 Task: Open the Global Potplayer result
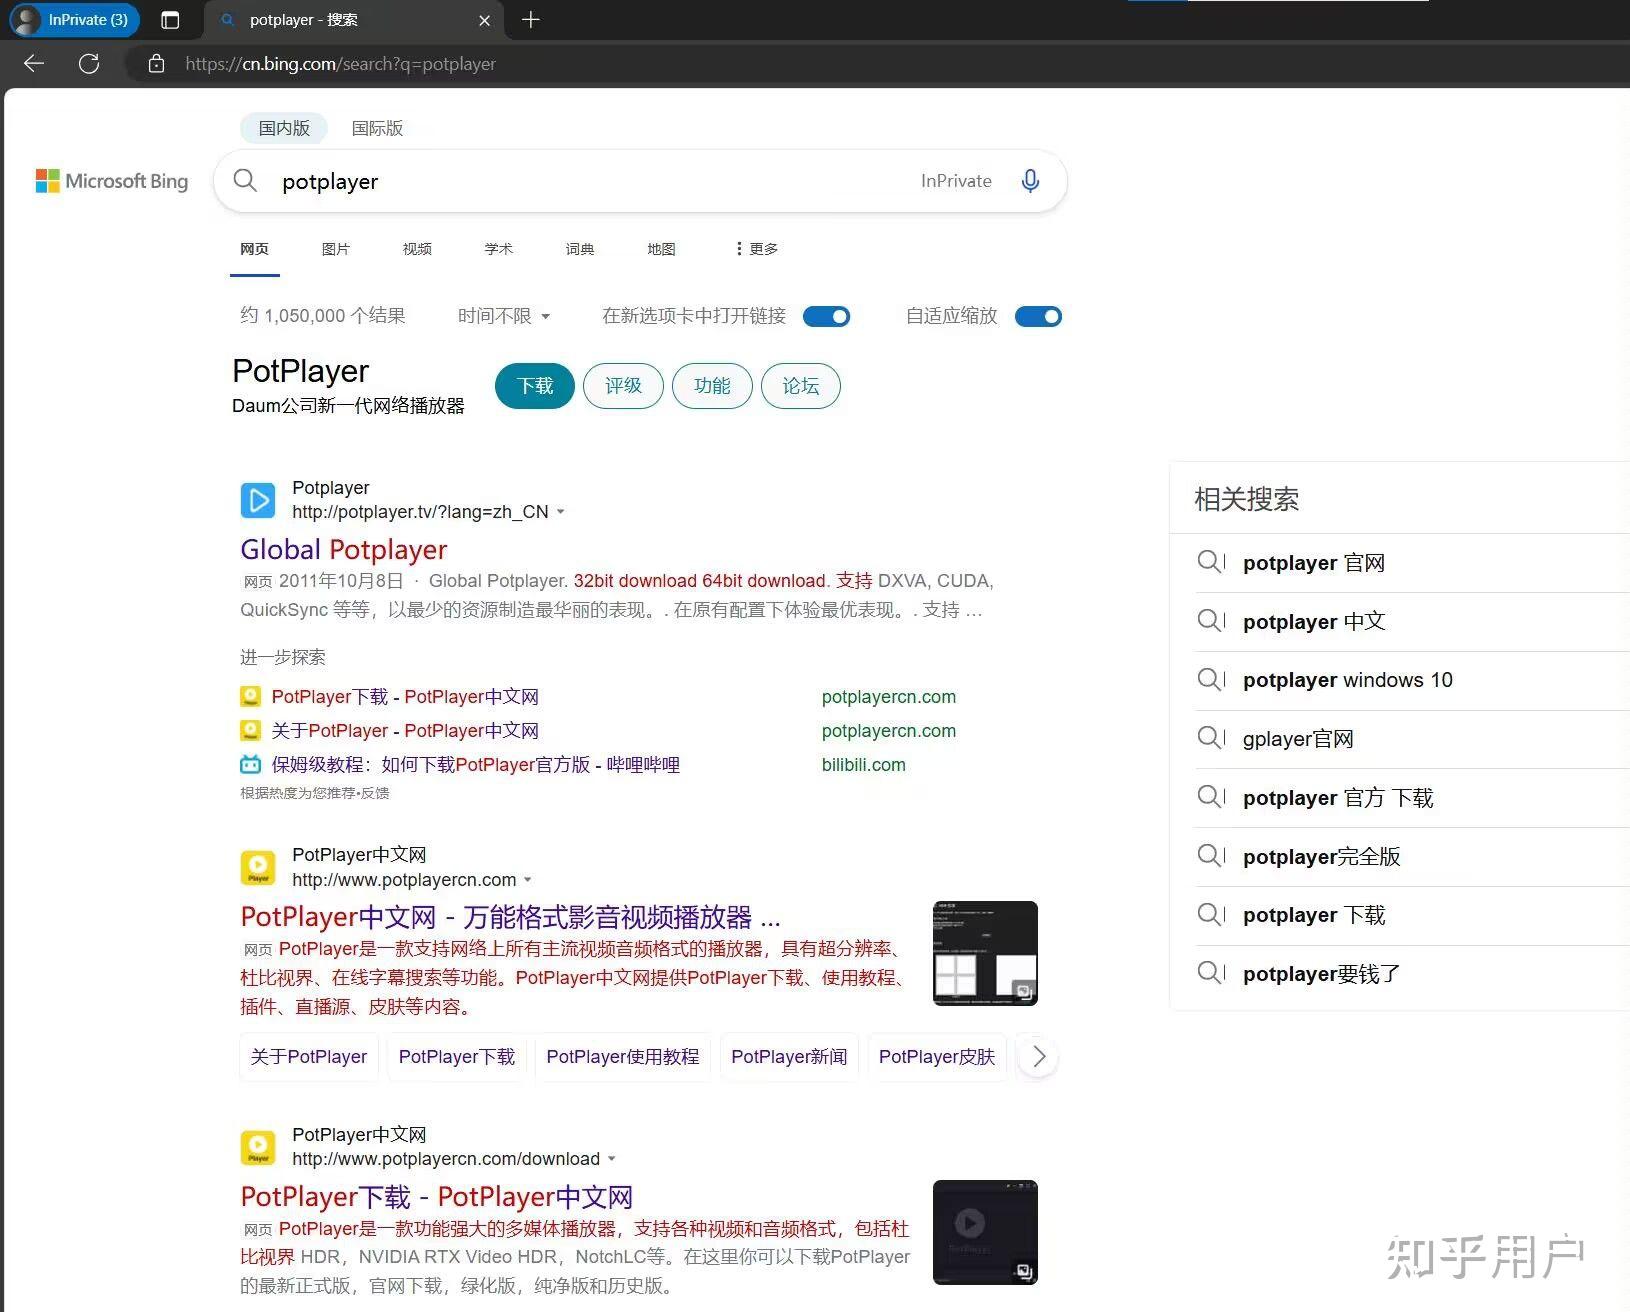343,549
